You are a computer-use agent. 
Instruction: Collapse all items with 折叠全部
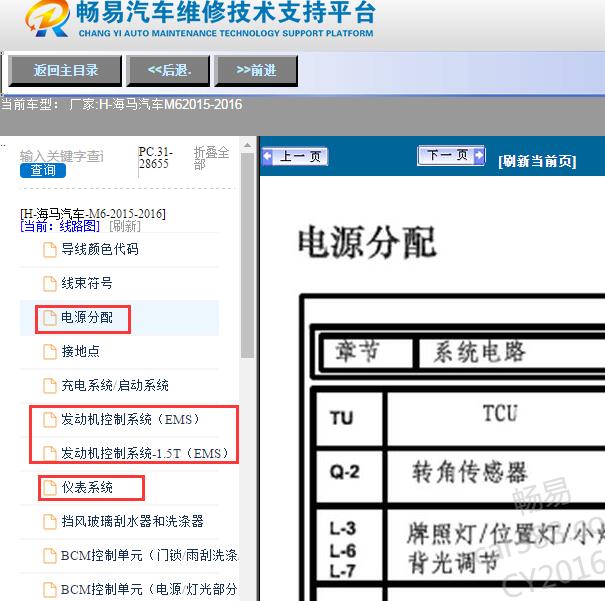pyautogui.click(x=211, y=158)
